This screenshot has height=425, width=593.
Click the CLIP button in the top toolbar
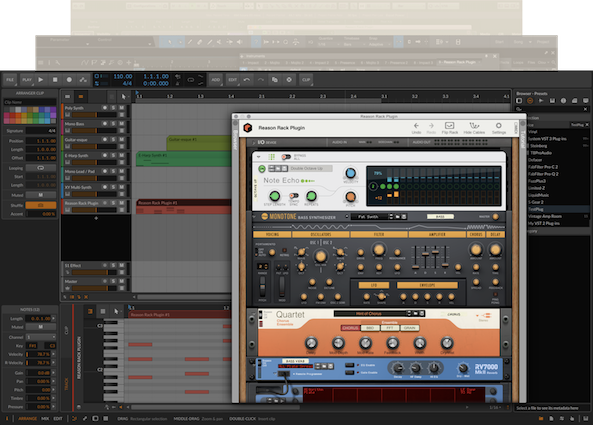point(306,80)
